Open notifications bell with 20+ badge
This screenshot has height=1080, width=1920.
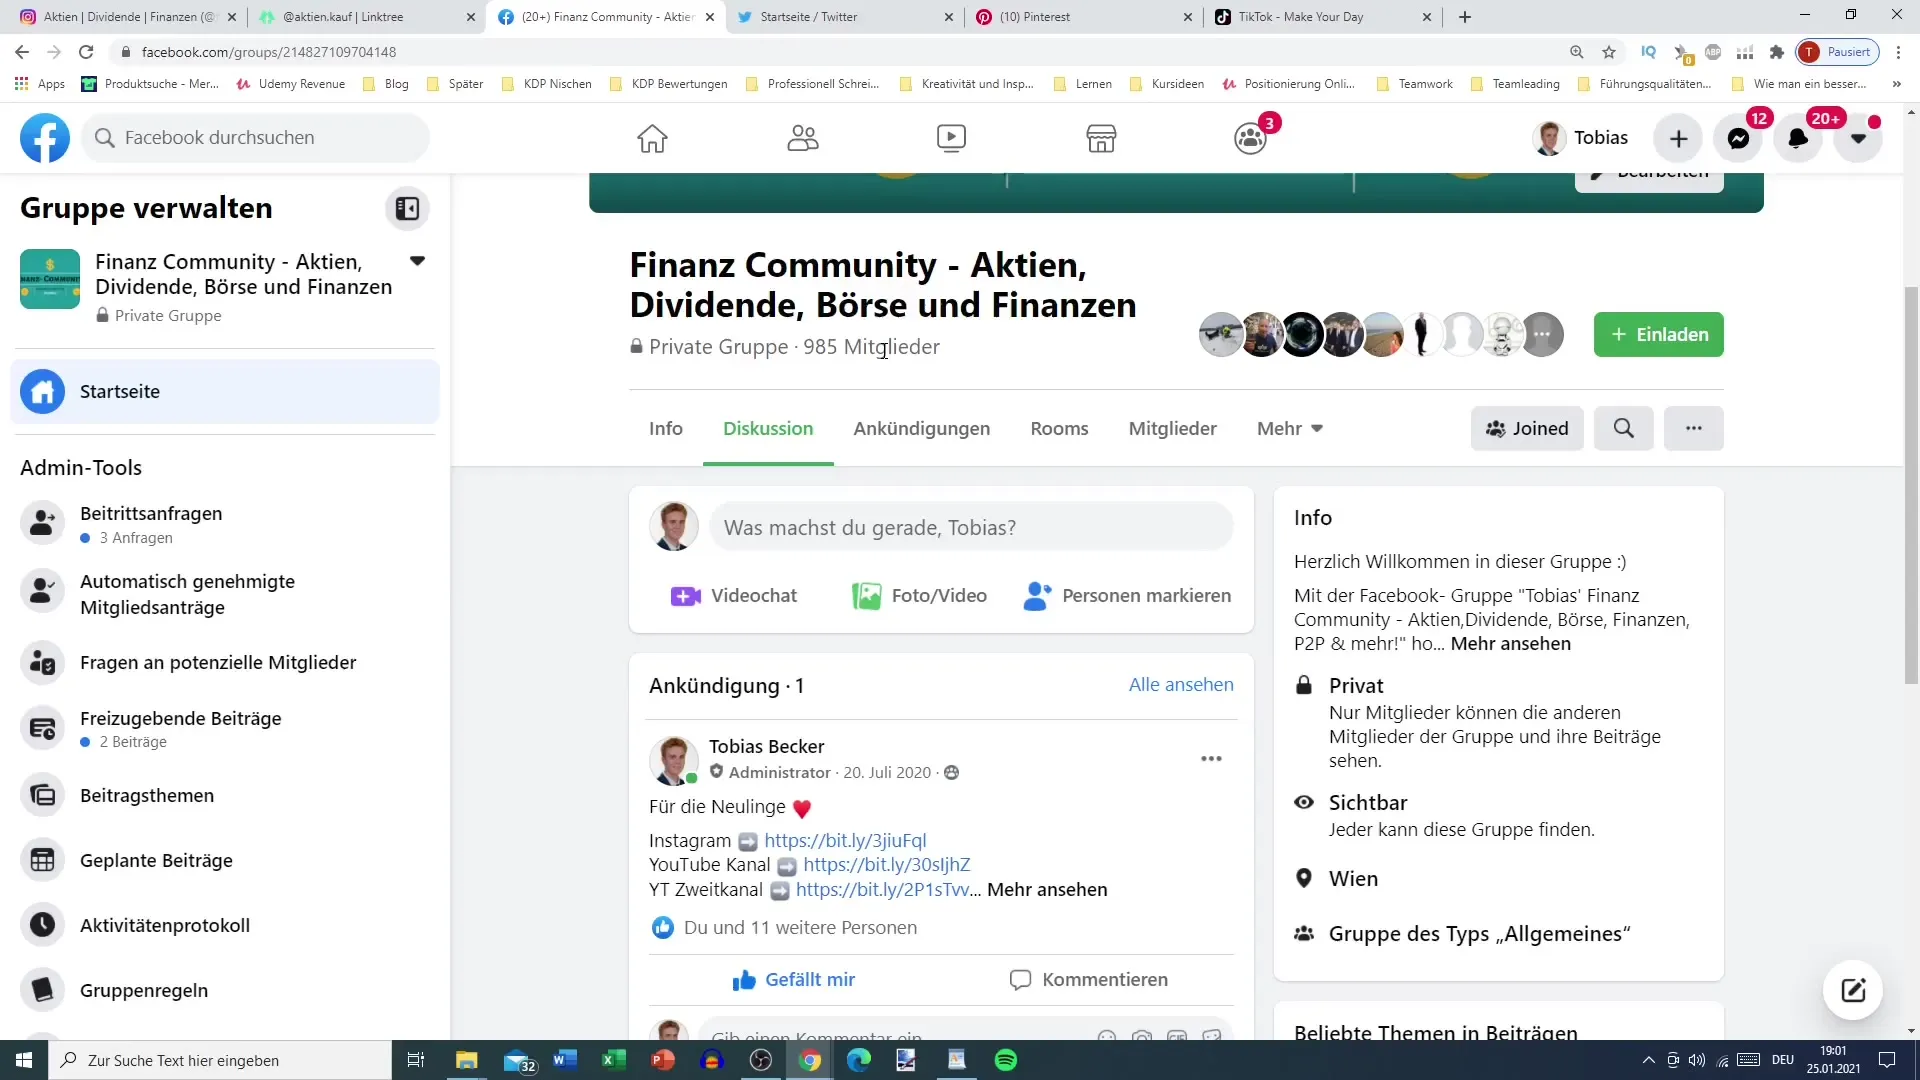[1798, 138]
